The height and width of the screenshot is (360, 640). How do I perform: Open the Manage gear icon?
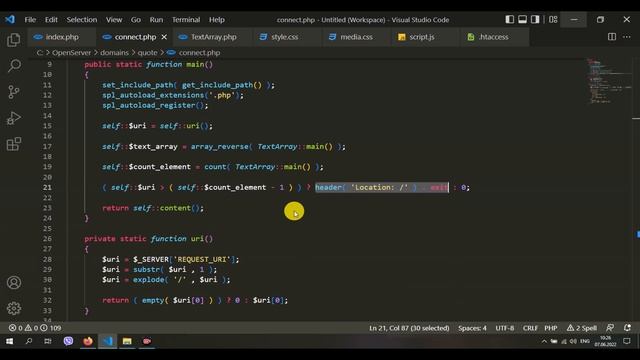click(x=14, y=308)
